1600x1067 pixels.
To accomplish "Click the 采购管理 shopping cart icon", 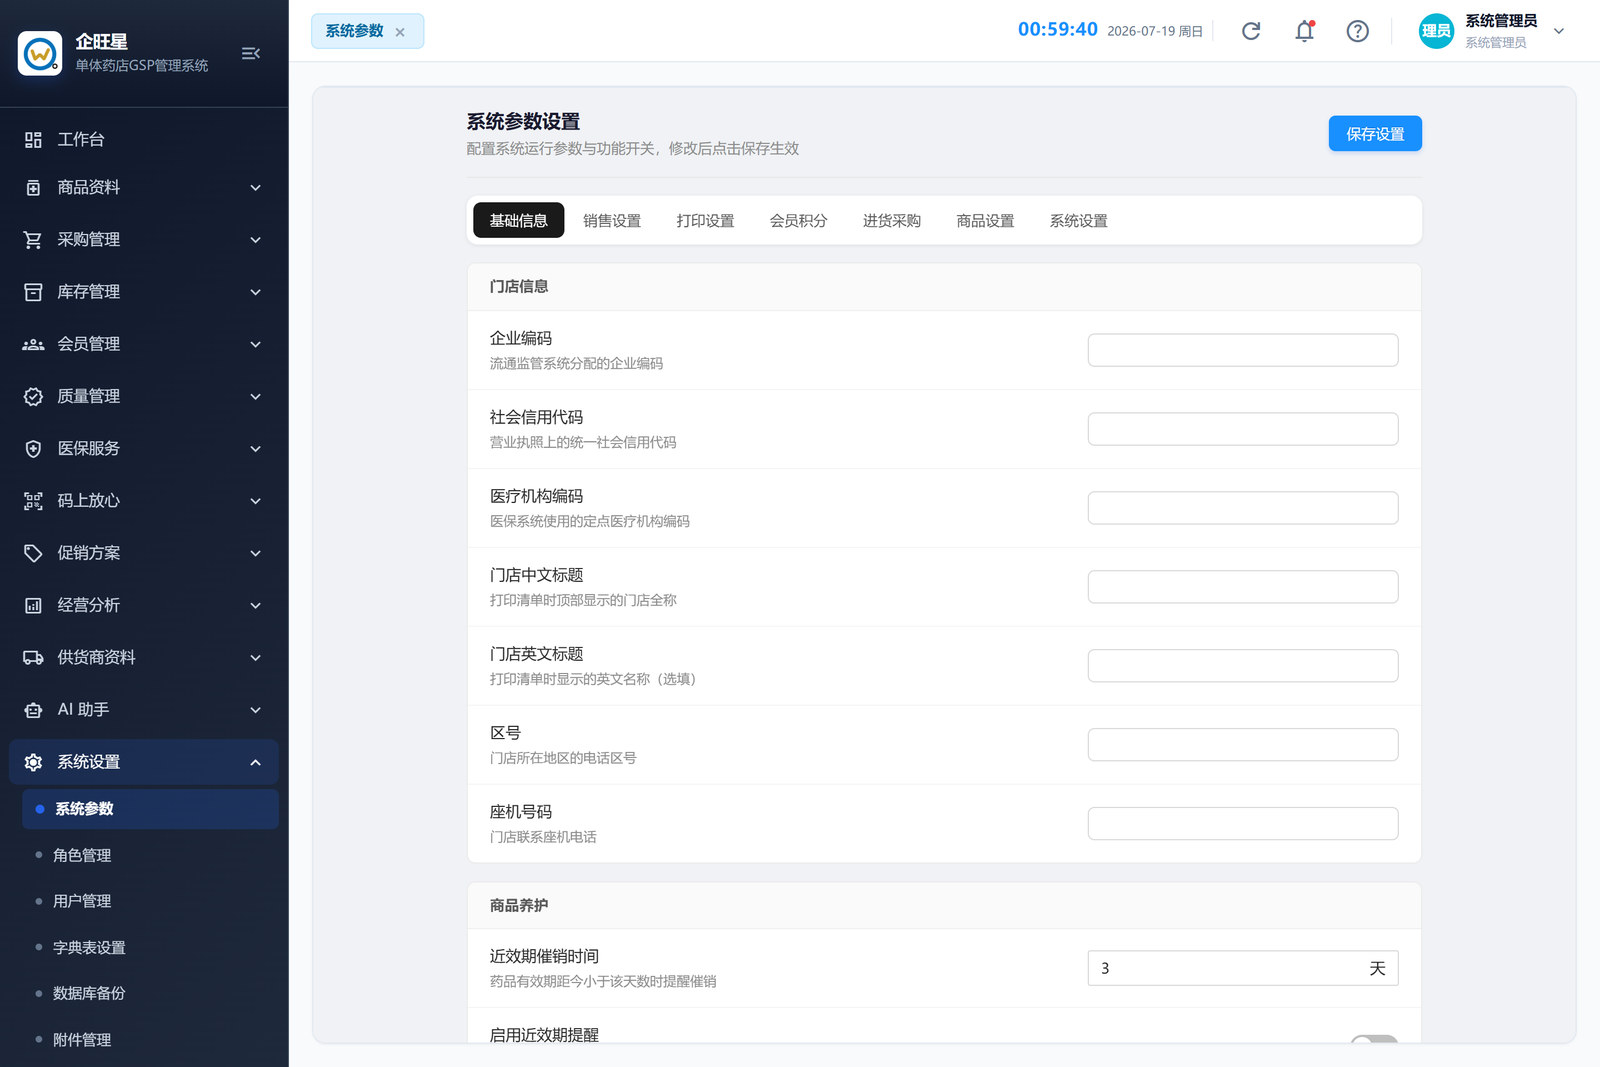I will (33, 240).
